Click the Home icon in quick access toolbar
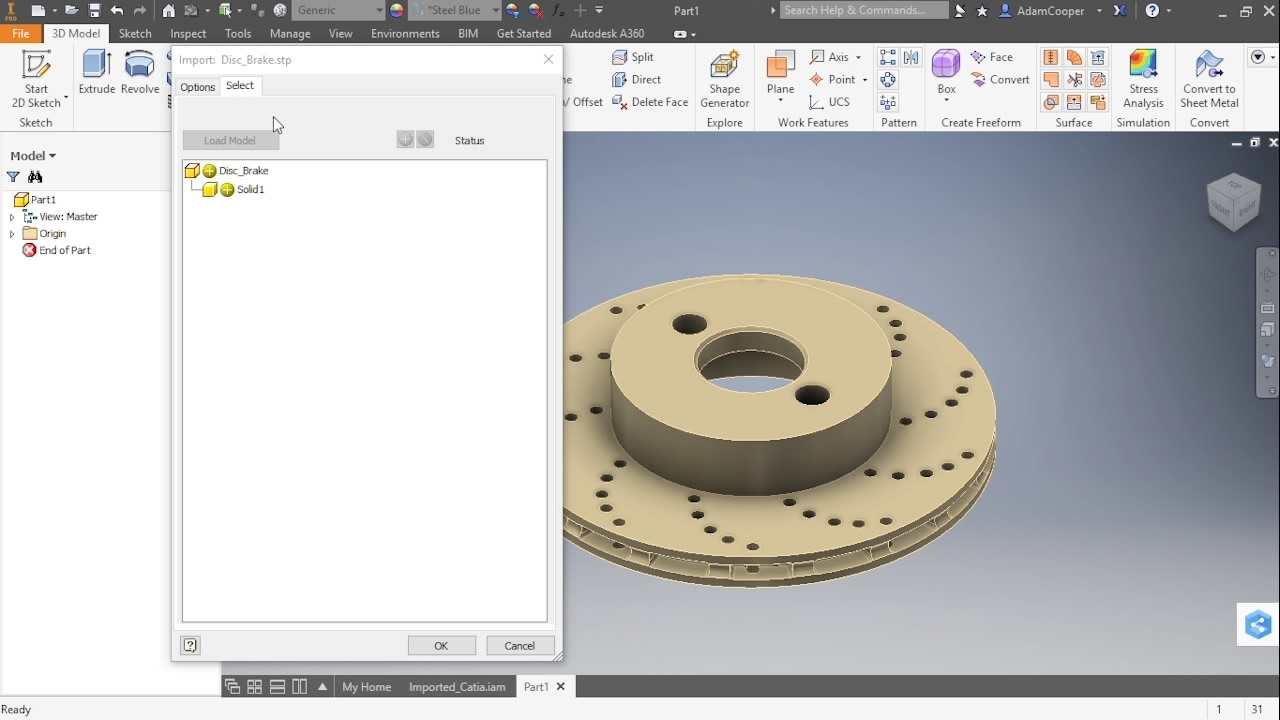The width and height of the screenshot is (1280, 720). click(x=168, y=10)
